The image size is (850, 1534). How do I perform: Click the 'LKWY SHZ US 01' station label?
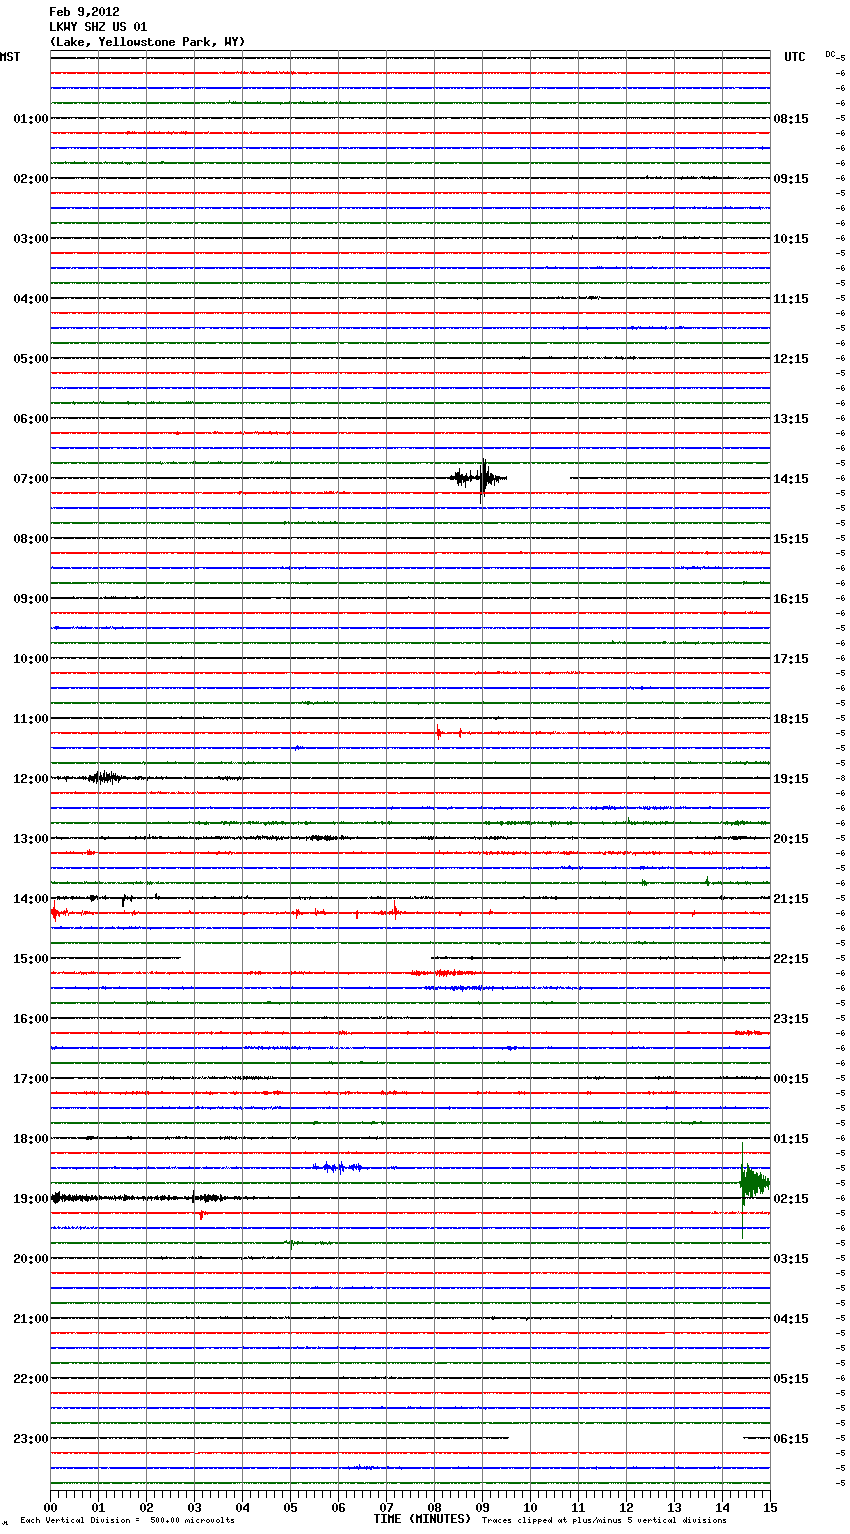(98, 27)
